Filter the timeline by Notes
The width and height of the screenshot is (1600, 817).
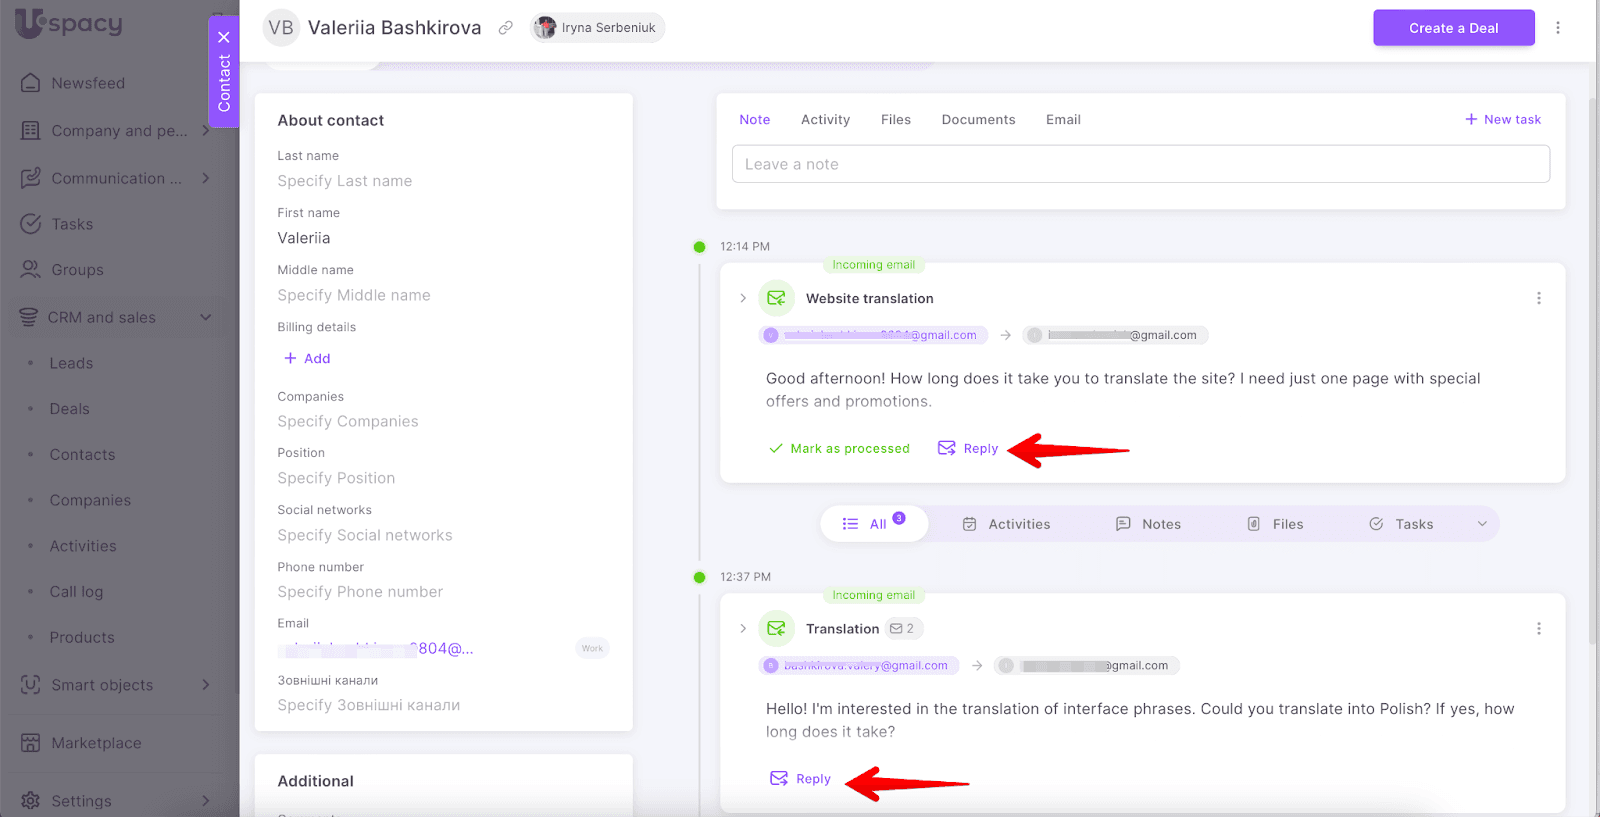tap(1148, 524)
